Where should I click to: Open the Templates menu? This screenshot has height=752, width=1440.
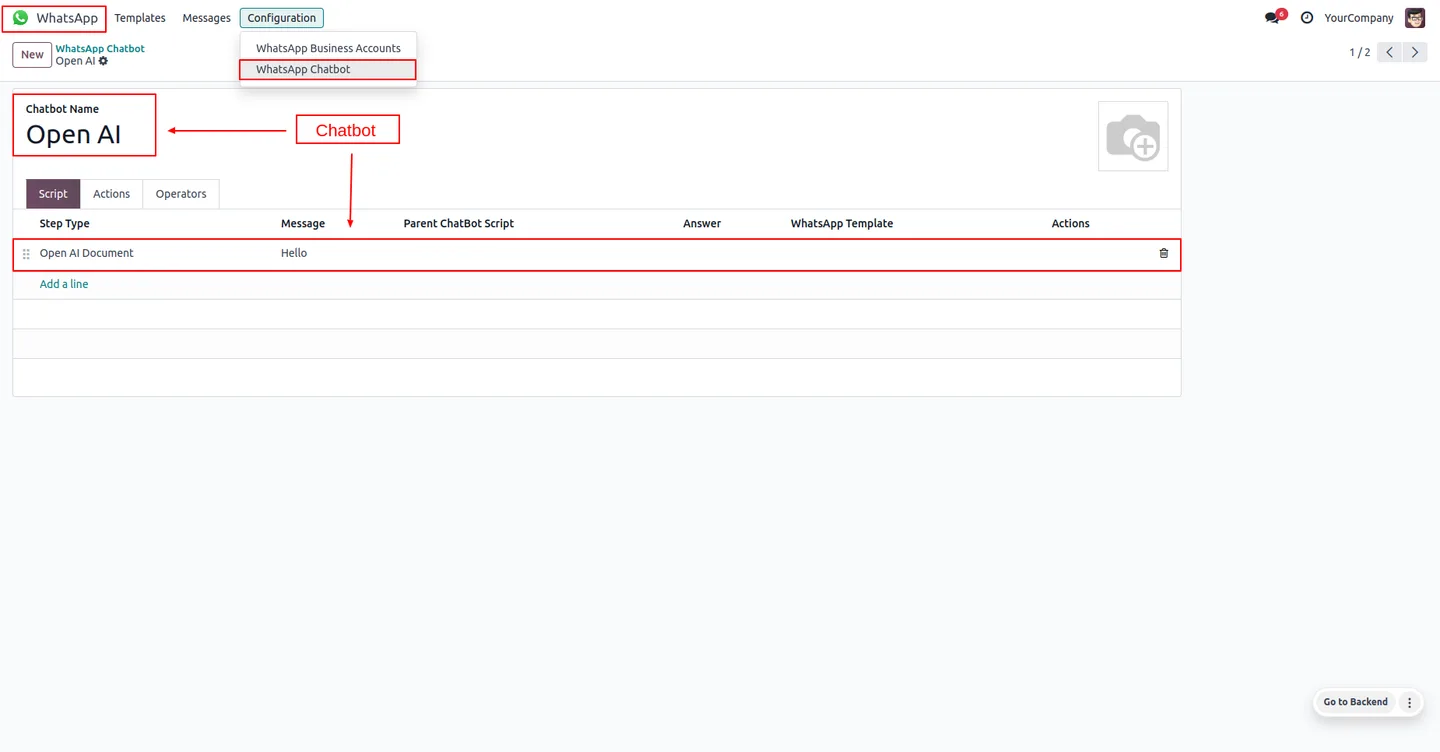point(140,18)
